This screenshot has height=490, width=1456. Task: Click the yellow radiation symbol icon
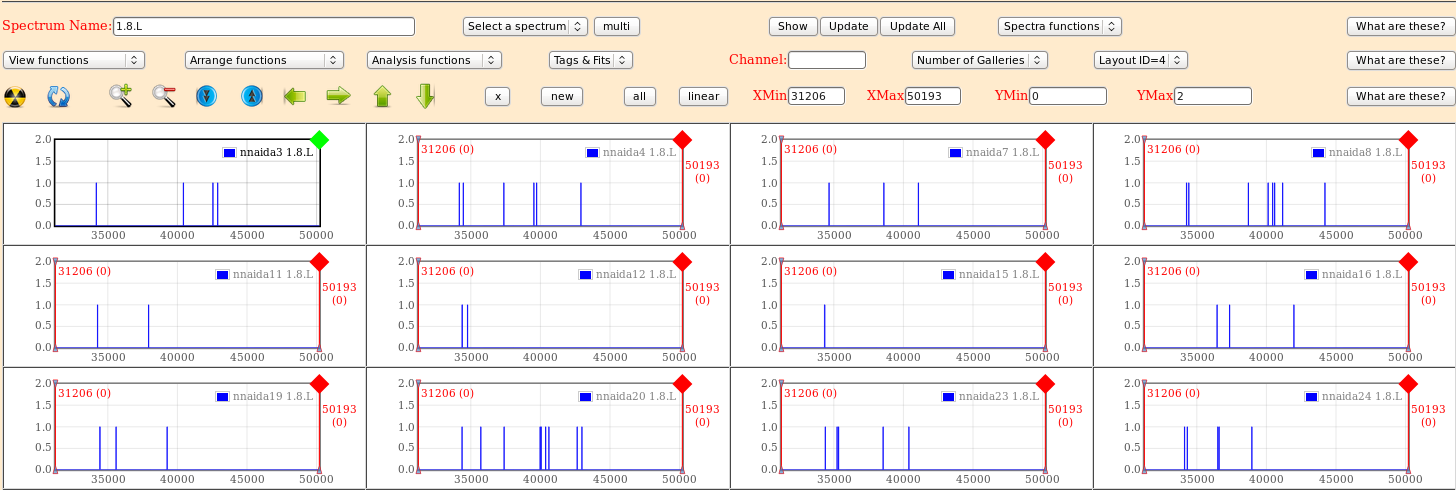tap(15, 96)
